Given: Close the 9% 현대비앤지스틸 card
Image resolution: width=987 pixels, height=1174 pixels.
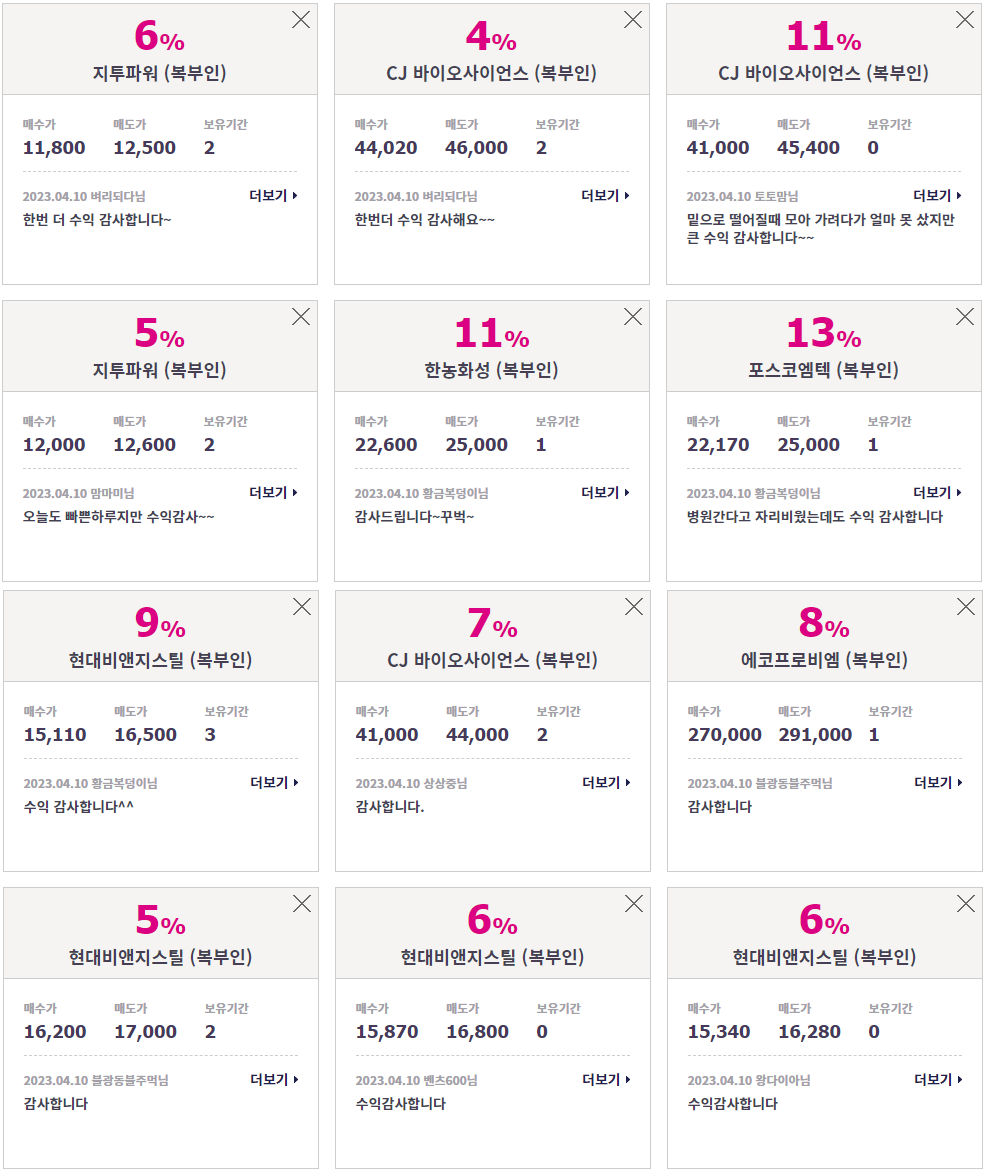Looking at the screenshot, I should [x=302, y=607].
